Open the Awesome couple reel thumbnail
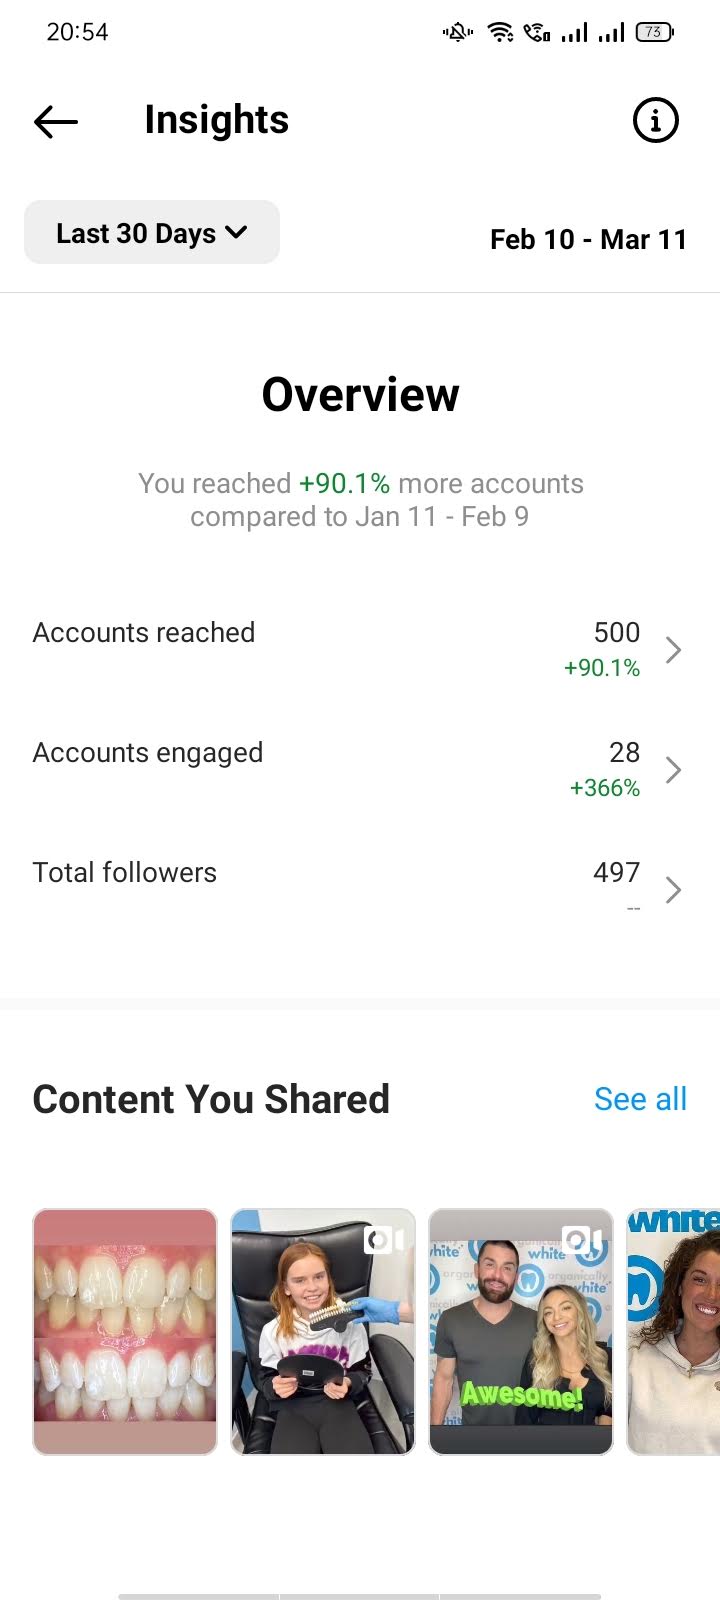This screenshot has height=1600, width=720. [x=521, y=1332]
